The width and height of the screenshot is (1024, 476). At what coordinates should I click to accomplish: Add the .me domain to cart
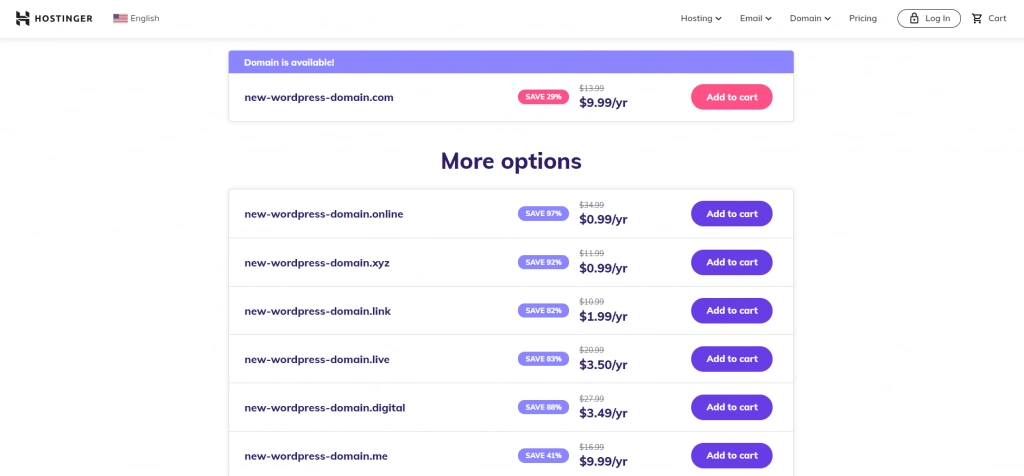[x=731, y=455]
